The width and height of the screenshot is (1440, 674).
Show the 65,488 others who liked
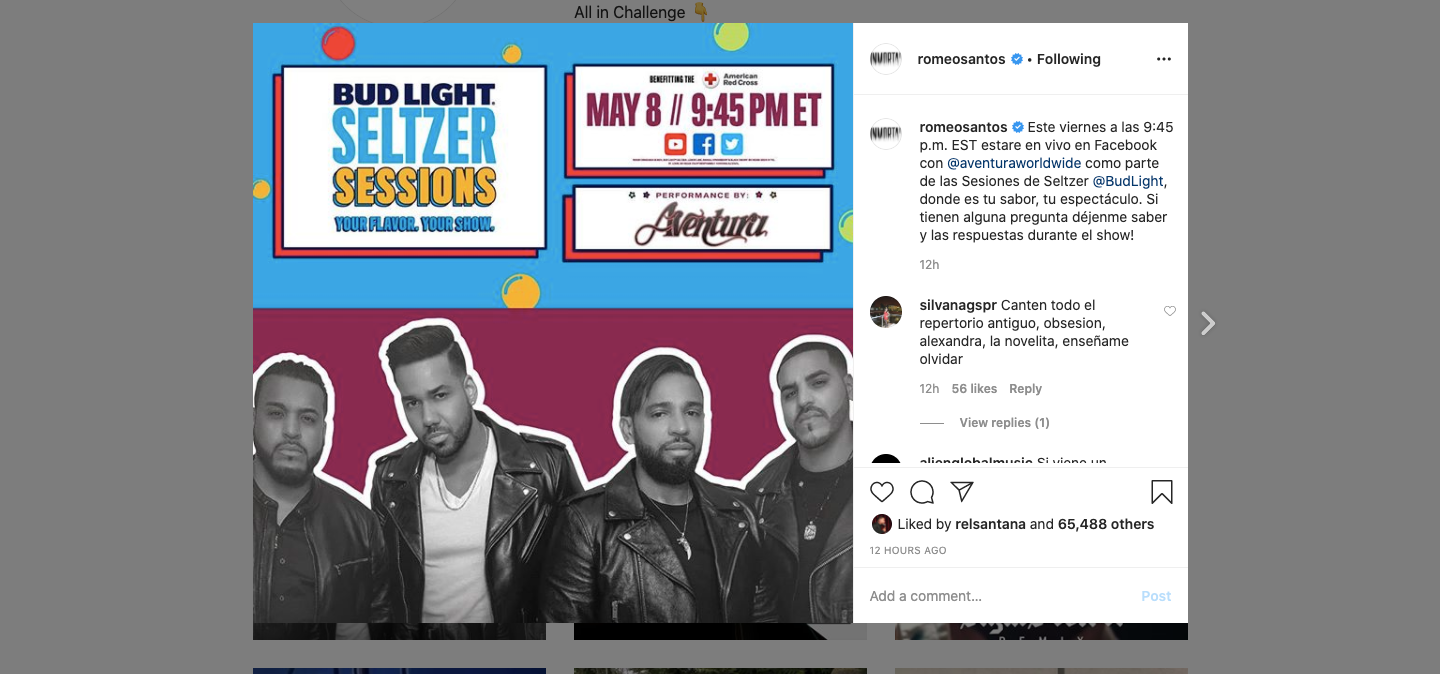click(1106, 524)
